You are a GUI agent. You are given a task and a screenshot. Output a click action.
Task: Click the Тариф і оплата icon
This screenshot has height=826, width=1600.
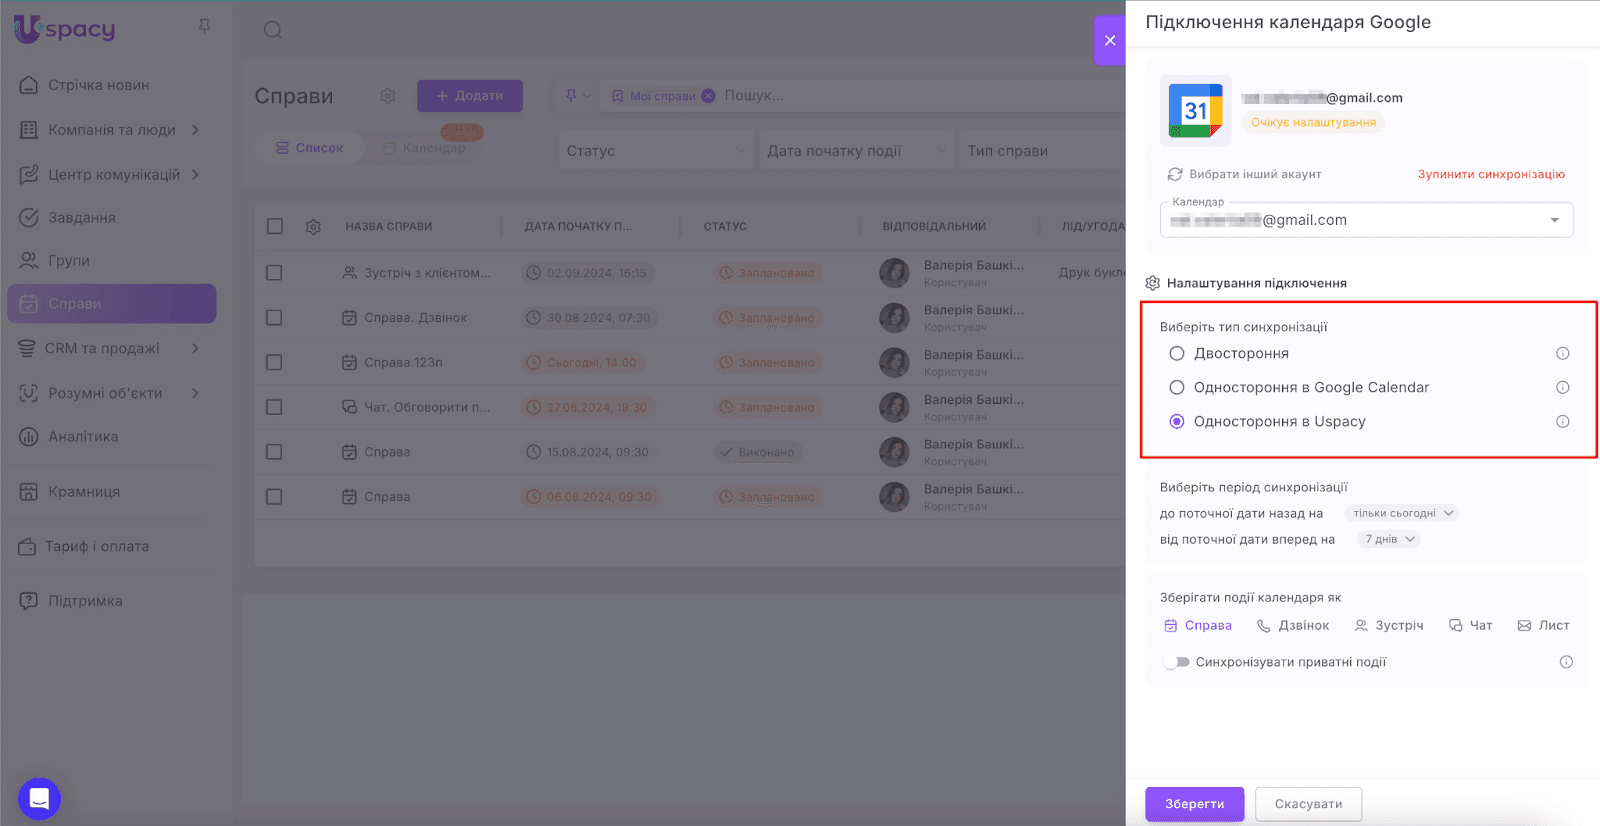[x=27, y=547]
